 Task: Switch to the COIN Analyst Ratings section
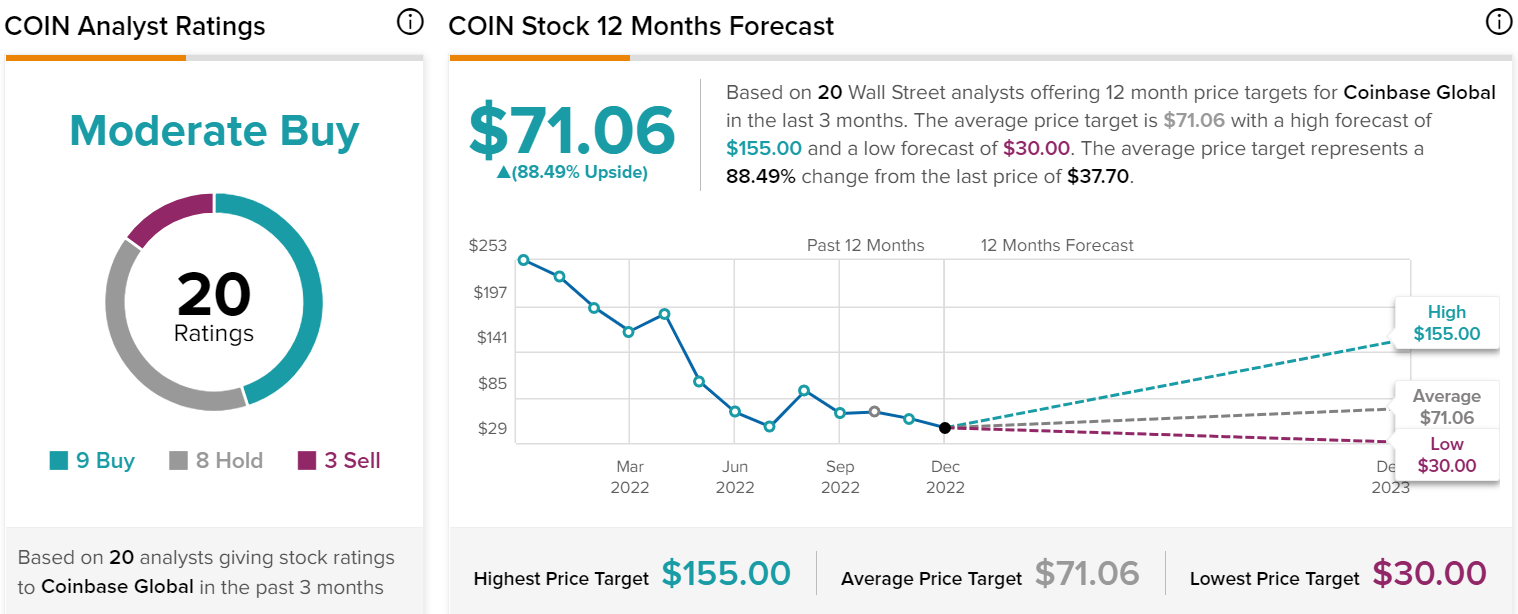(x=135, y=26)
